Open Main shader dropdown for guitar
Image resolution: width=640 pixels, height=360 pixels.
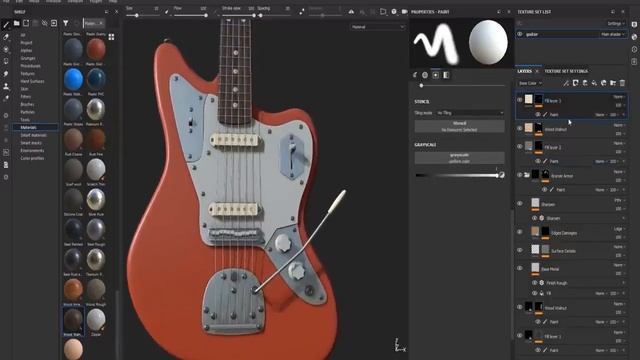pos(613,34)
